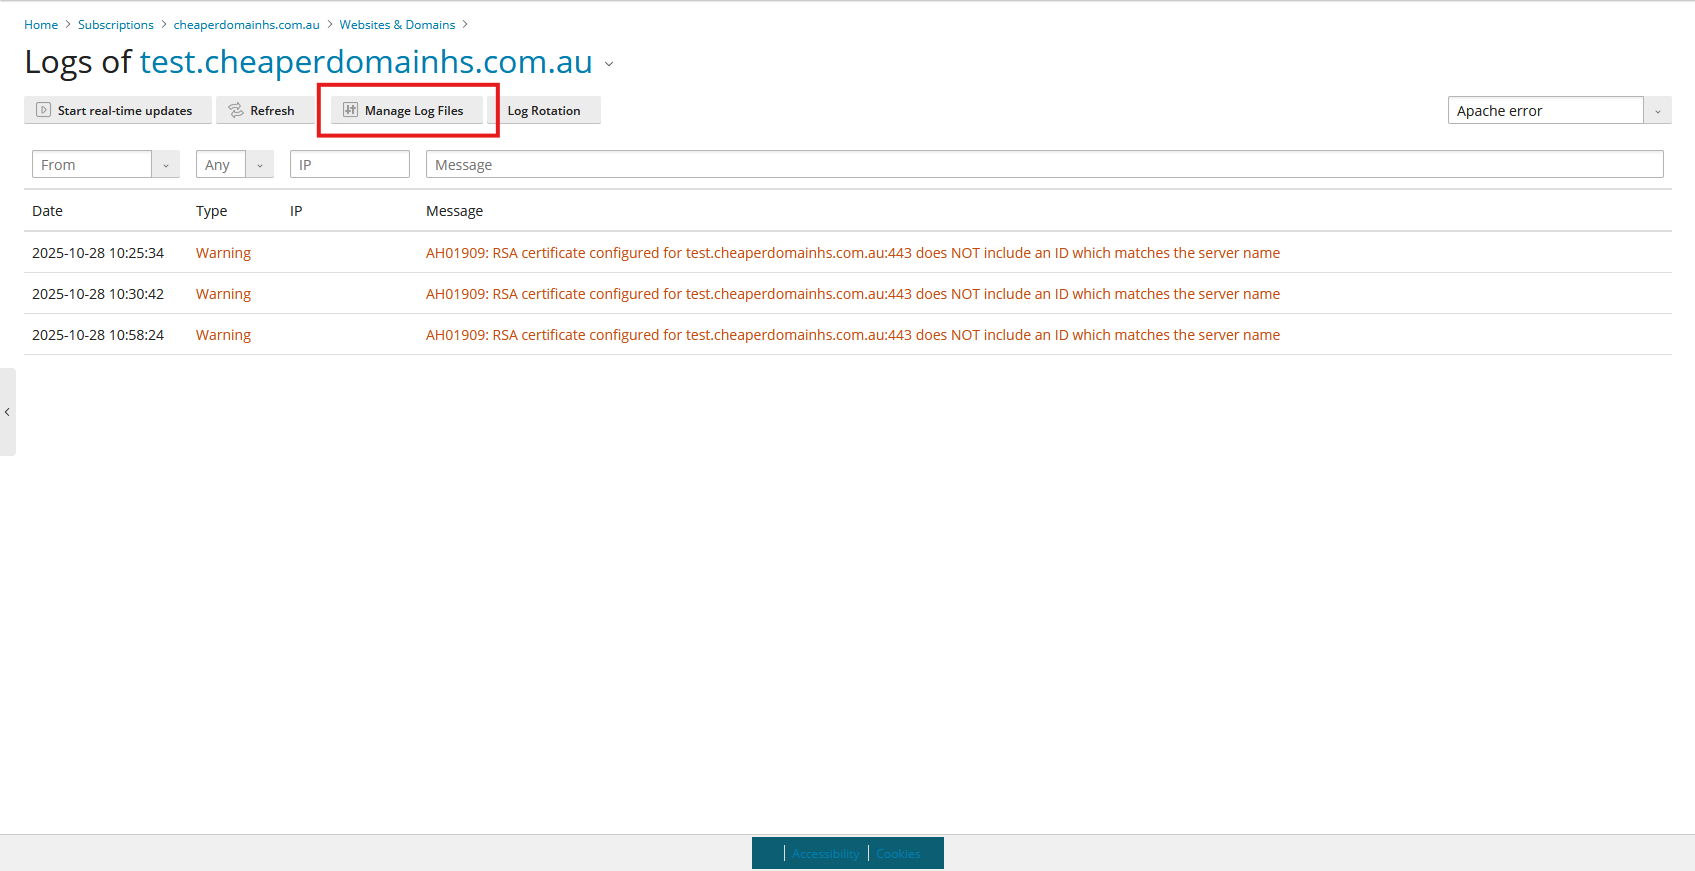The image size is (1695, 871).
Task: Click the Start real-time updates play icon
Action: point(43,110)
